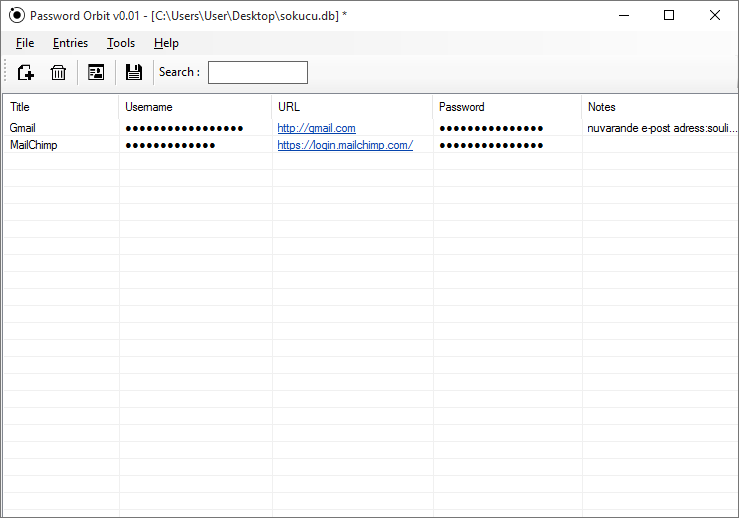739x518 pixels.
Task: Maximize the Password Orbit window
Action: click(669, 16)
